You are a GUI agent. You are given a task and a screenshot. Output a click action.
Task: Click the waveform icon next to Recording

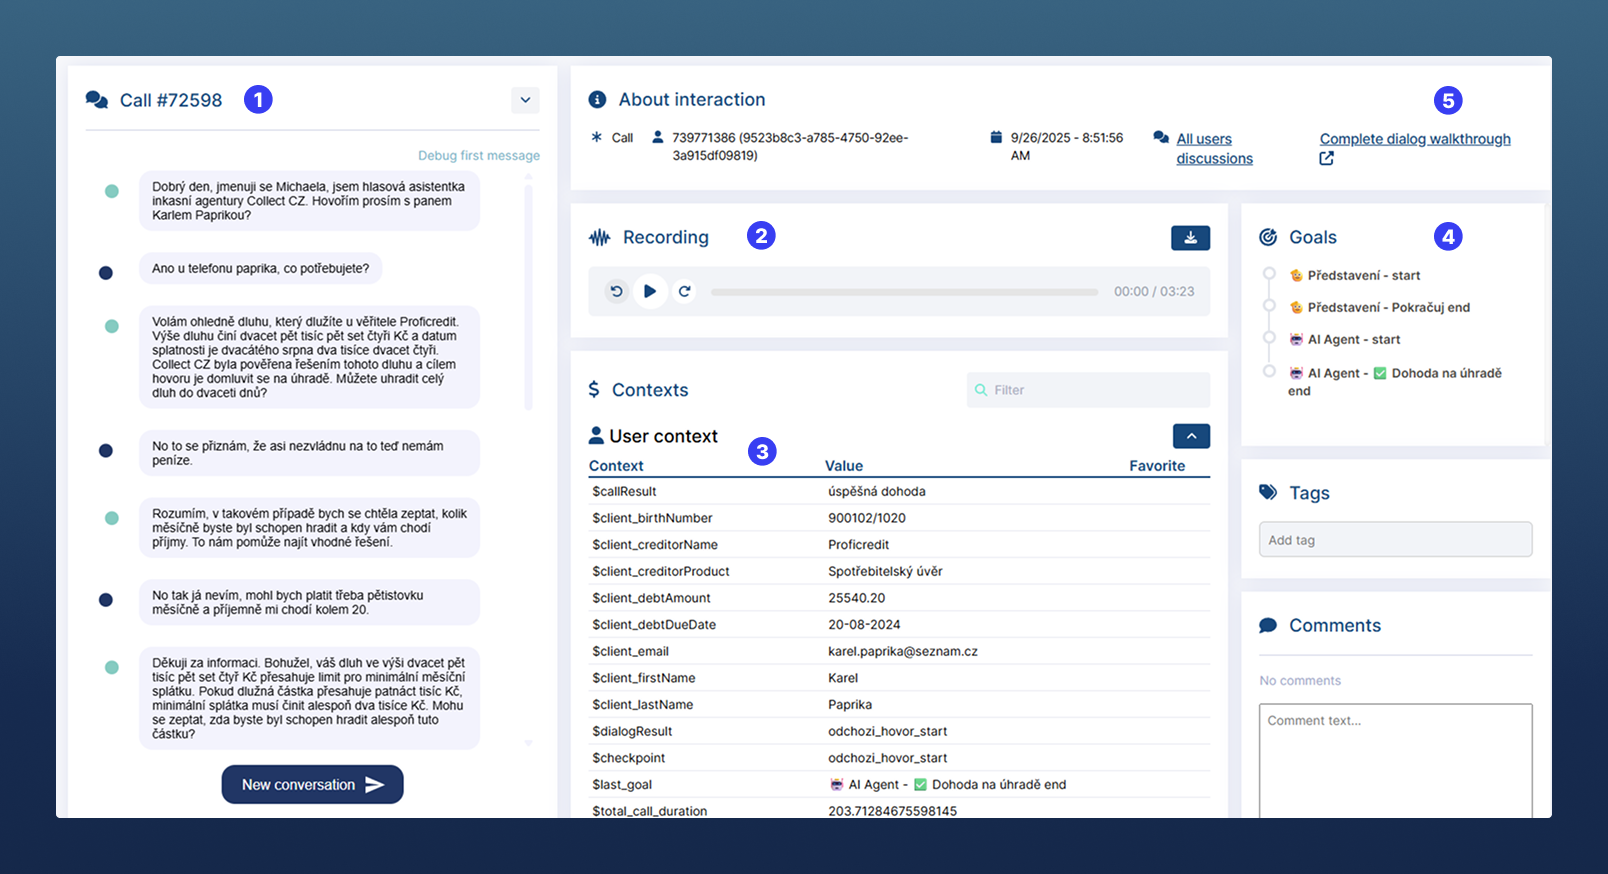[600, 238]
